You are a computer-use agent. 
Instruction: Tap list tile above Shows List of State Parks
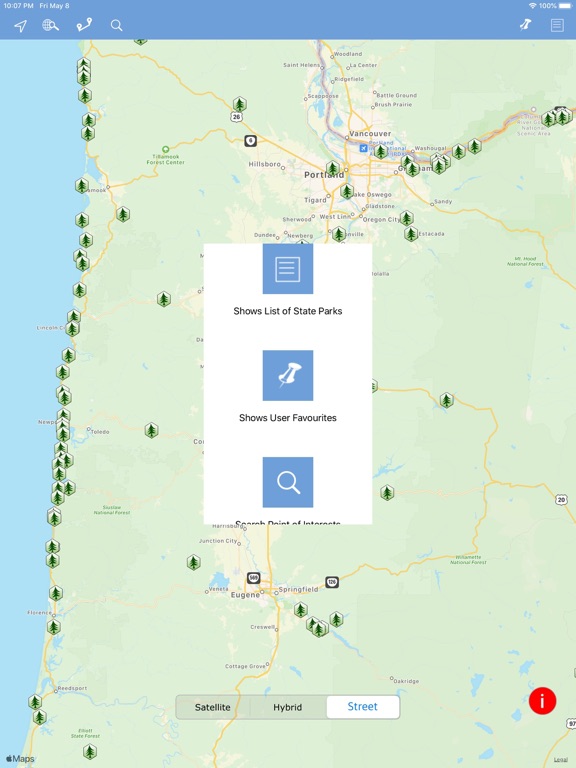pyautogui.click(x=288, y=269)
